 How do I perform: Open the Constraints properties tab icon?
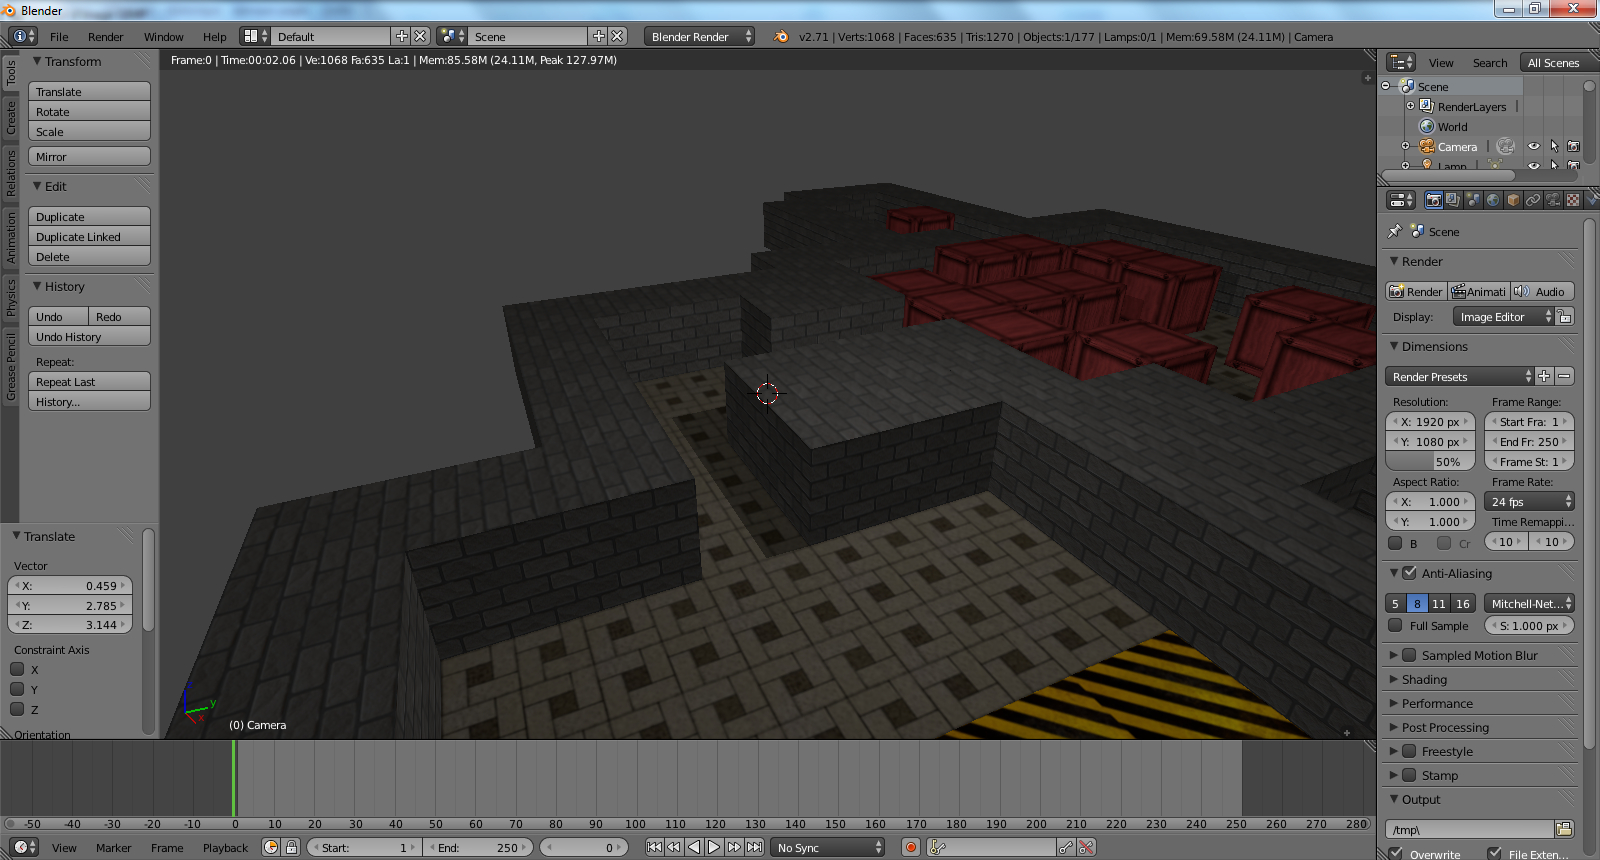tap(1533, 200)
